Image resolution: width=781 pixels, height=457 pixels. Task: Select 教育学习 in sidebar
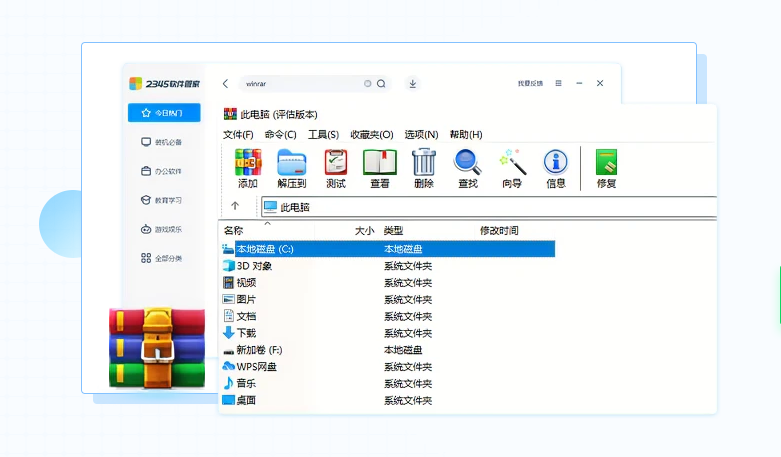[x=162, y=200]
